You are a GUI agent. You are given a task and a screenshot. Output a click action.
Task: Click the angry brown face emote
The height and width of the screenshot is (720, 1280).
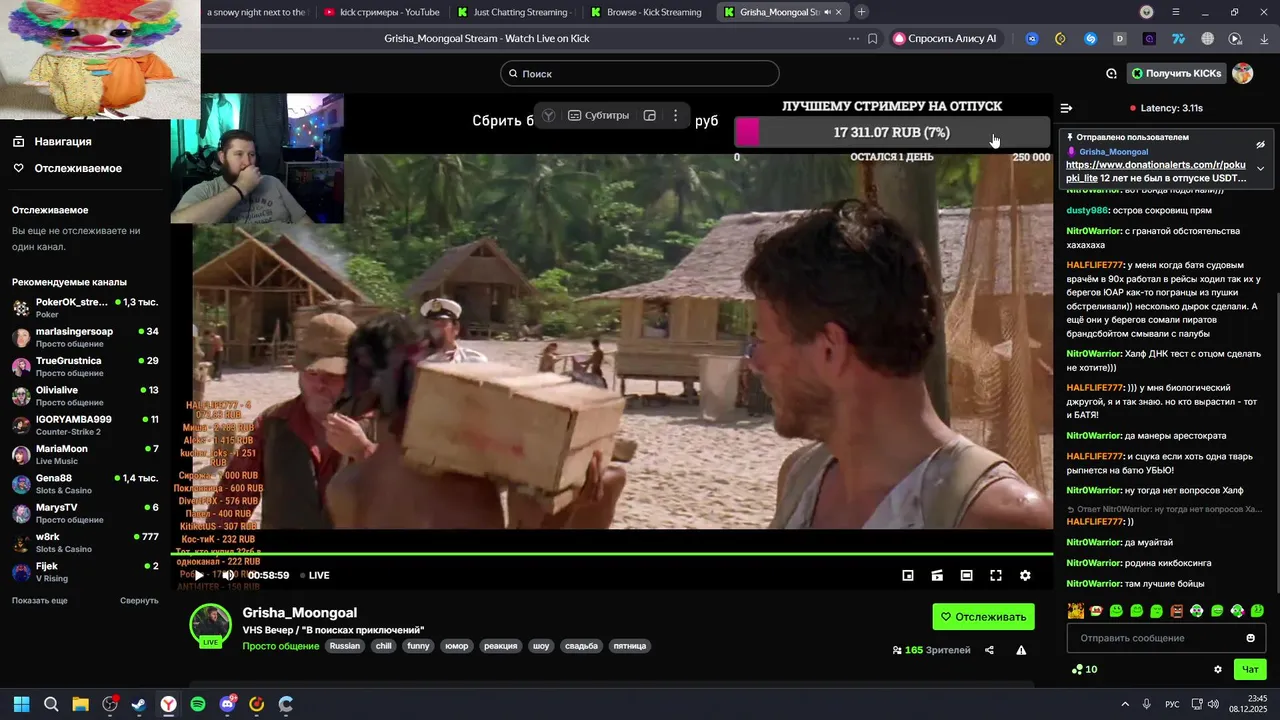[1176, 611]
